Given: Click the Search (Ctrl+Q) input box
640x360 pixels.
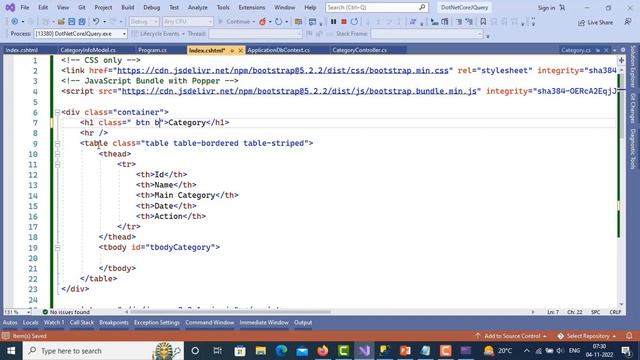Looking at the screenshot, I should pos(376,7).
